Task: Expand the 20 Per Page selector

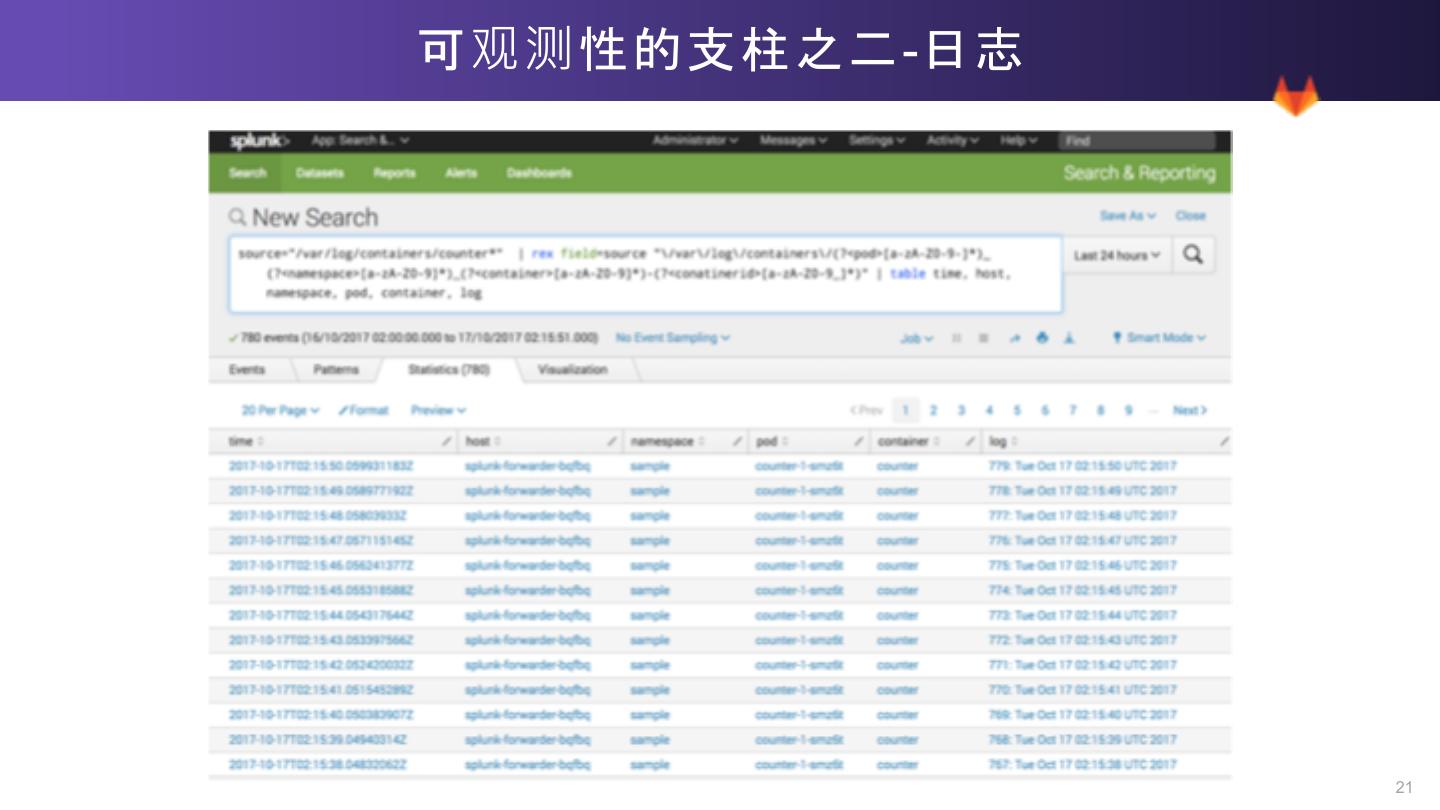Action: coord(280,410)
